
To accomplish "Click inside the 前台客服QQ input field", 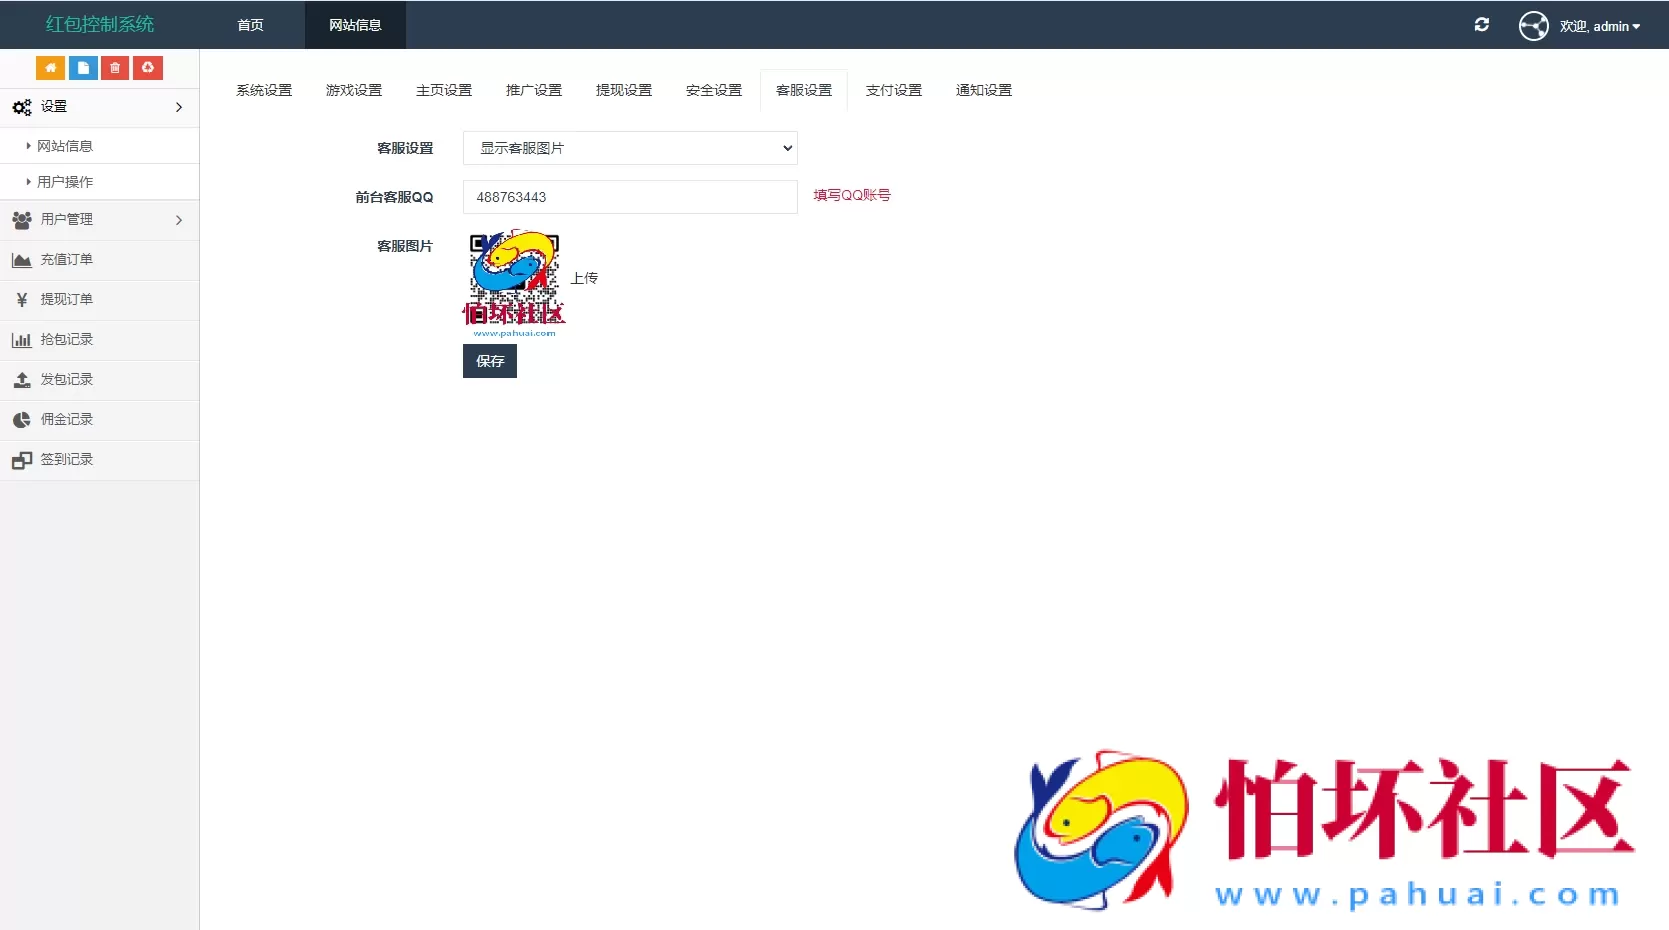I will pos(629,197).
